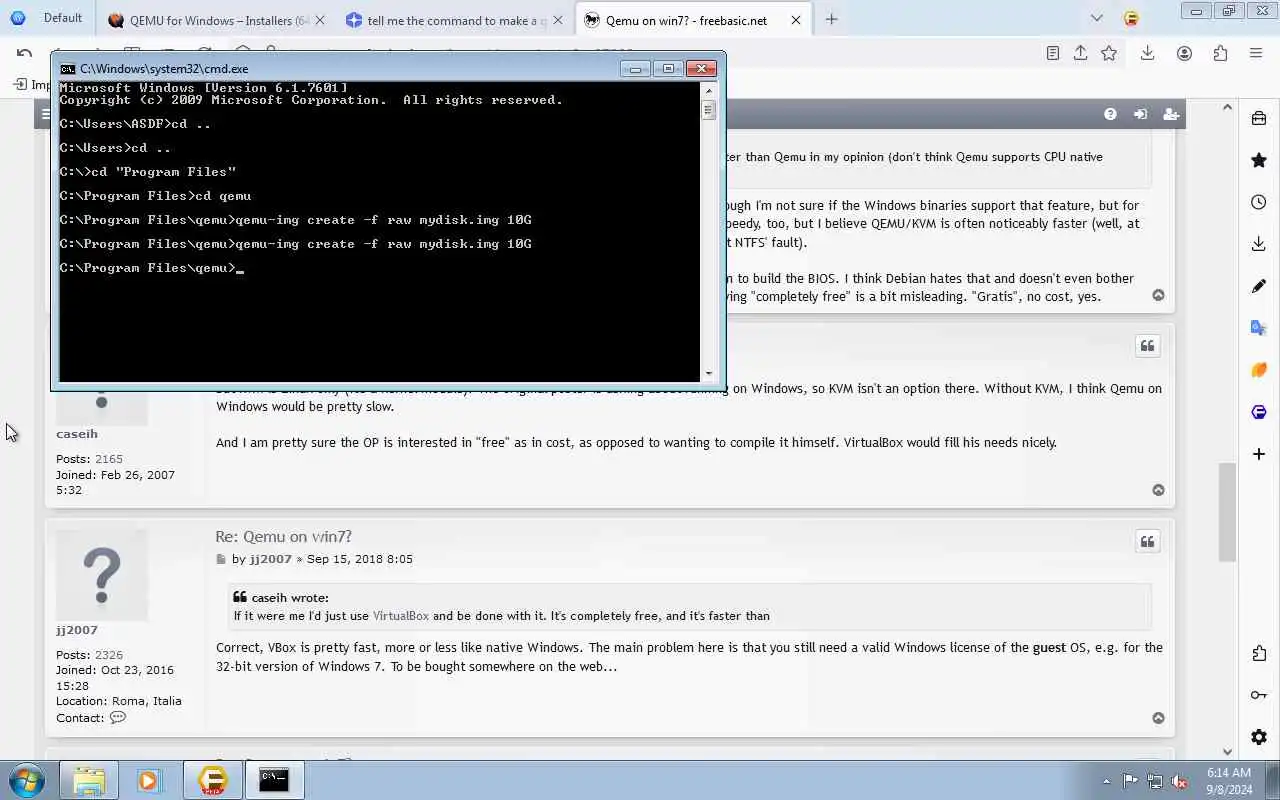Click the purple hexagon icon in the sidebar
1280x800 pixels.
click(1259, 412)
